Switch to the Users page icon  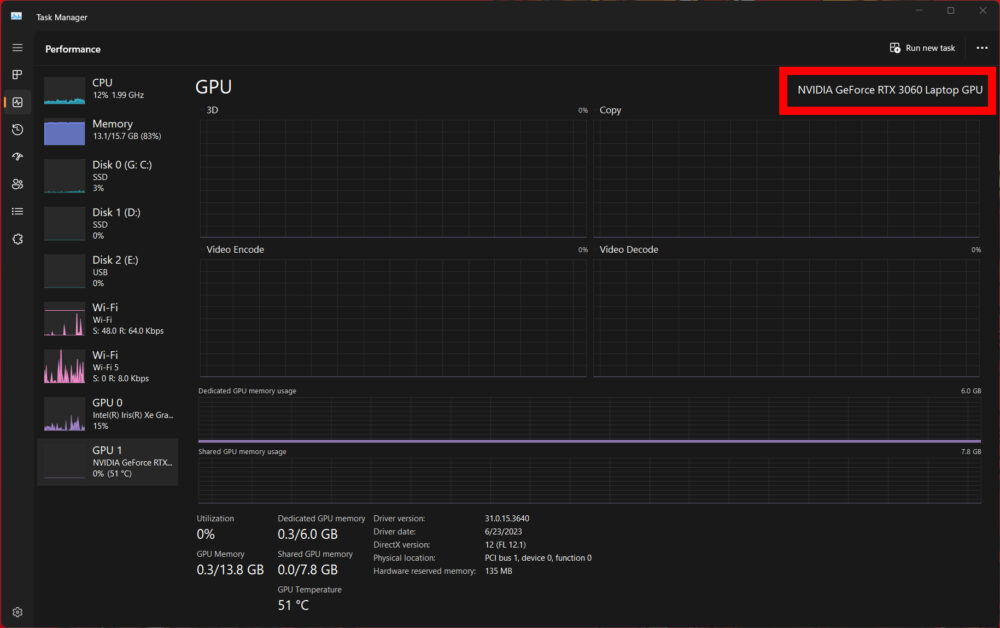pos(17,184)
